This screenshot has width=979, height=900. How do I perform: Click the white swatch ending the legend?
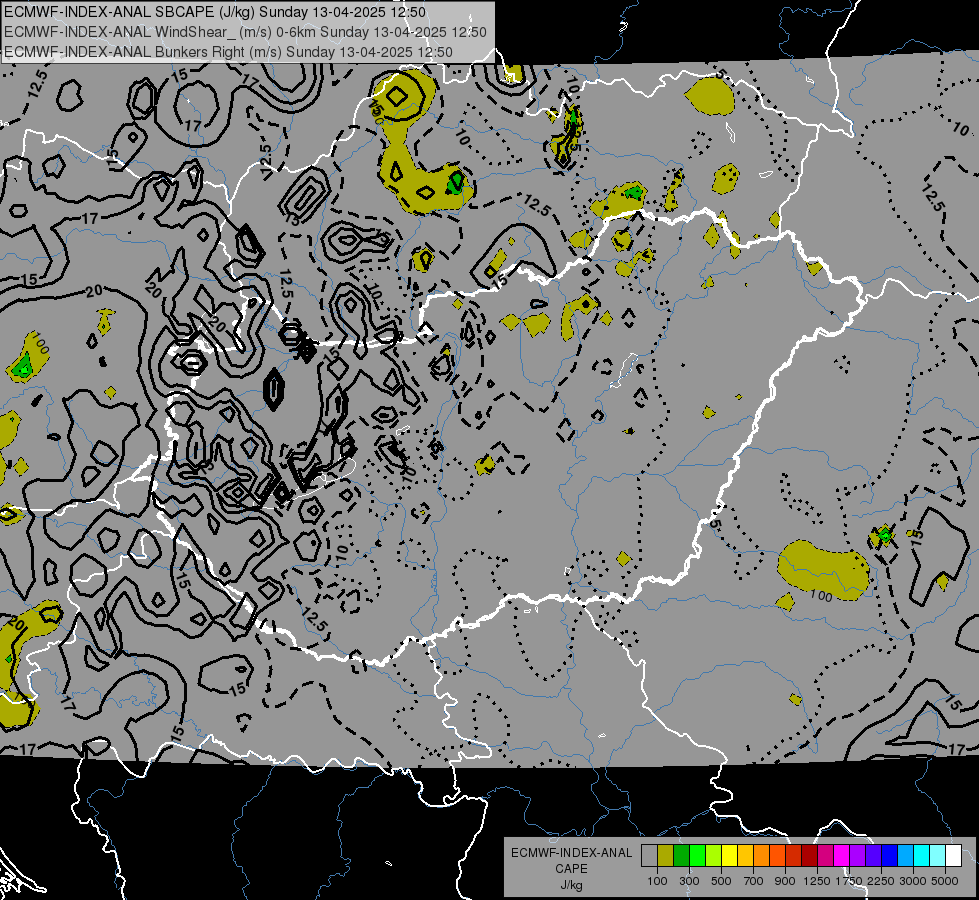coord(954,855)
